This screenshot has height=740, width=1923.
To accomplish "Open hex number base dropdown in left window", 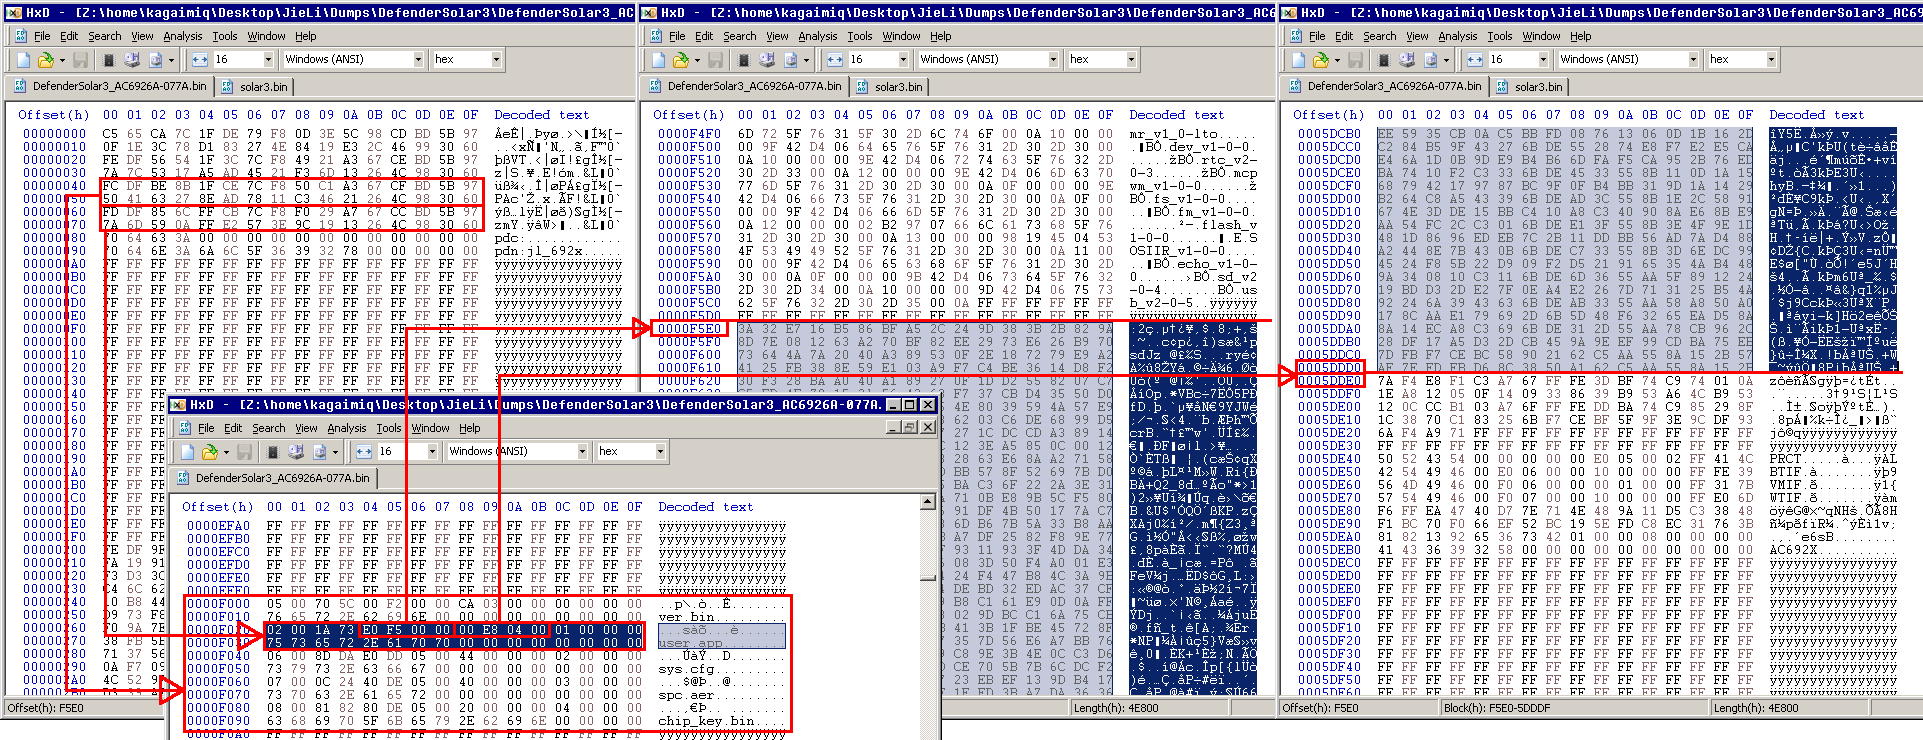I will (x=495, y=60).
